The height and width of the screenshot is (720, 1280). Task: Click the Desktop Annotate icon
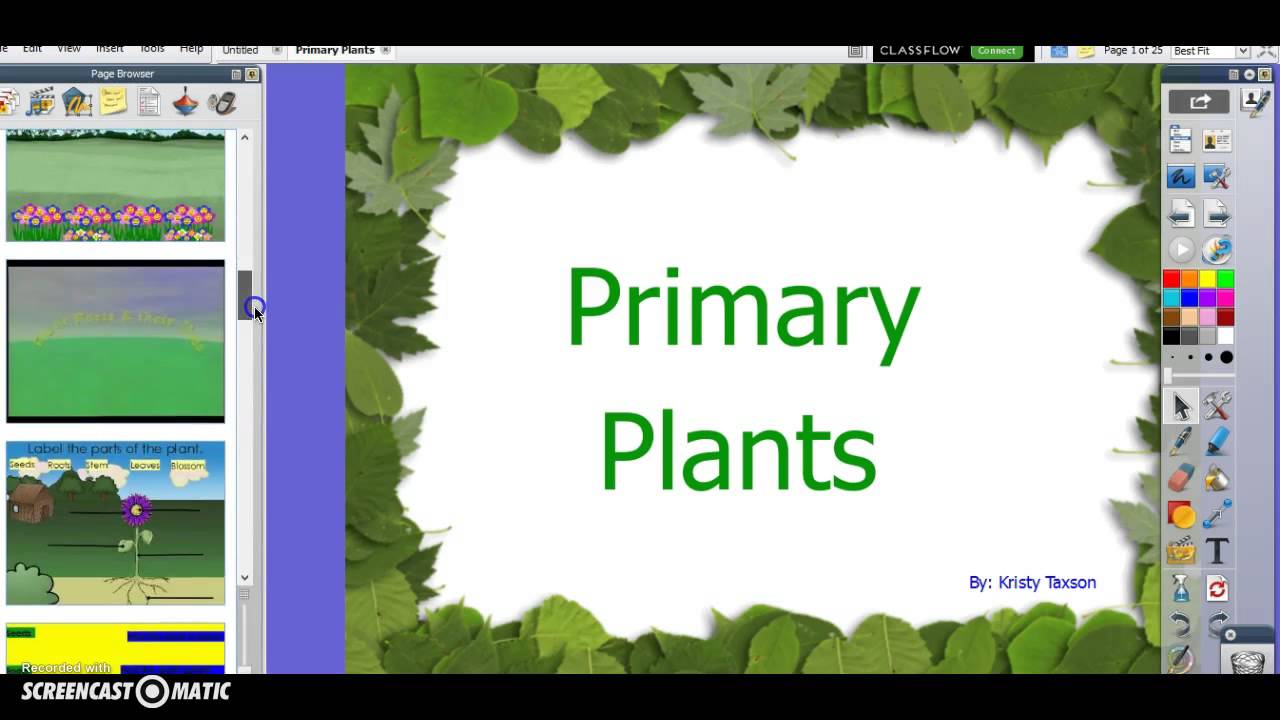(1181, 177)
